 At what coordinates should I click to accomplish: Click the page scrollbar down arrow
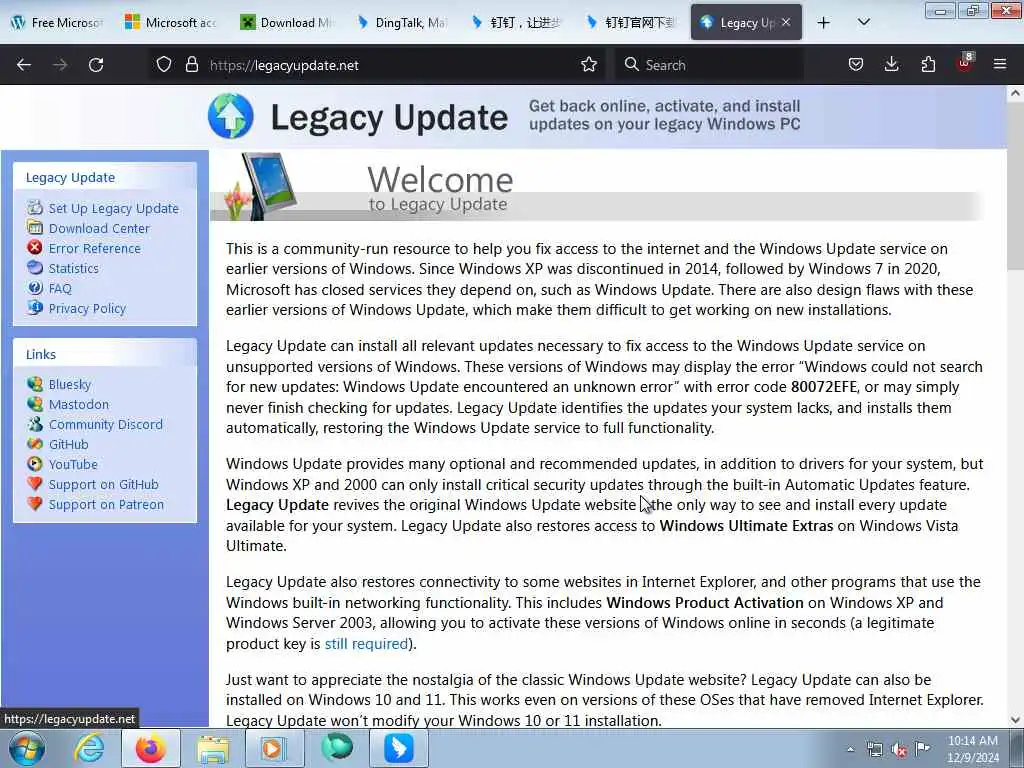tap(1016, 720)
